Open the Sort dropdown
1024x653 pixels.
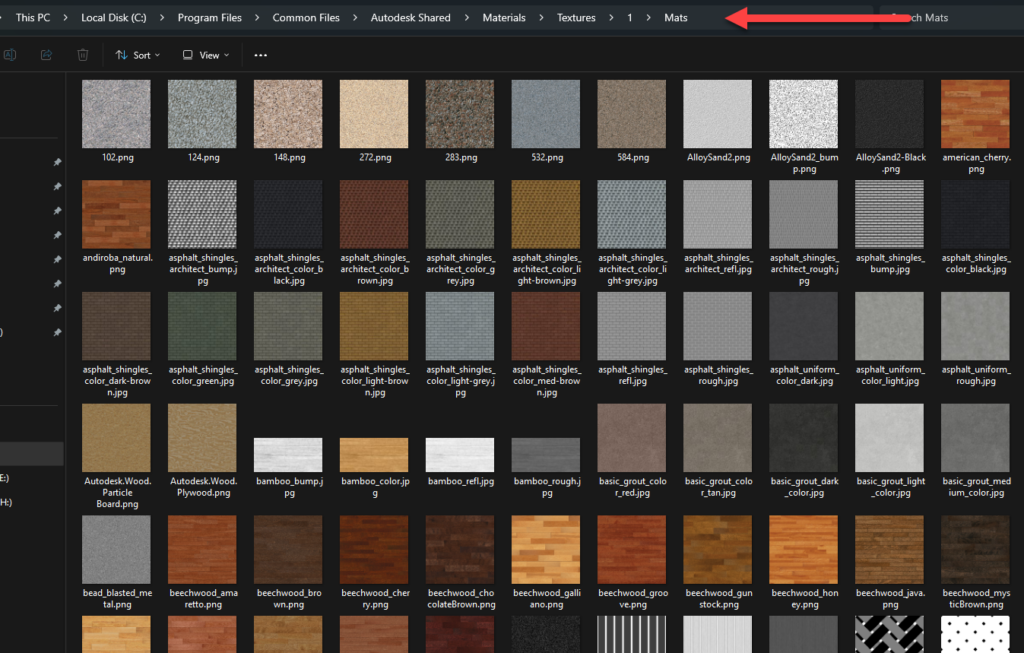138,56
